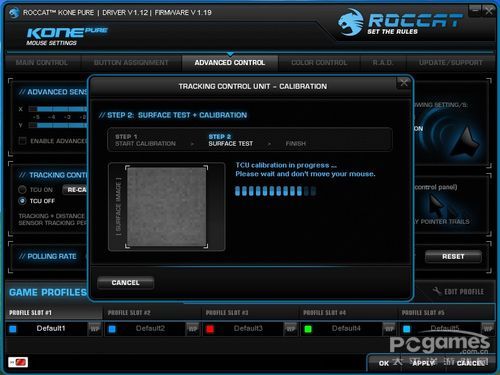Switch to the Main Control tab
This screenshot has width=500, height=375.
click(x=42, y=63)
